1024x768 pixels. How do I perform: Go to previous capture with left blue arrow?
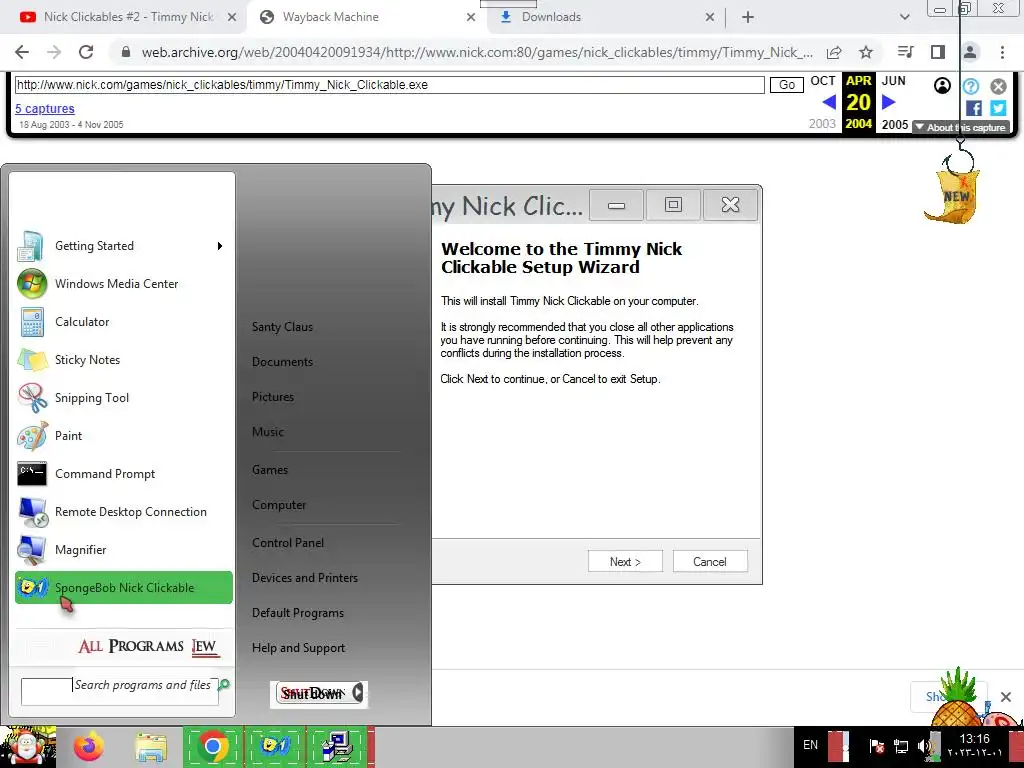click(829, 102)
